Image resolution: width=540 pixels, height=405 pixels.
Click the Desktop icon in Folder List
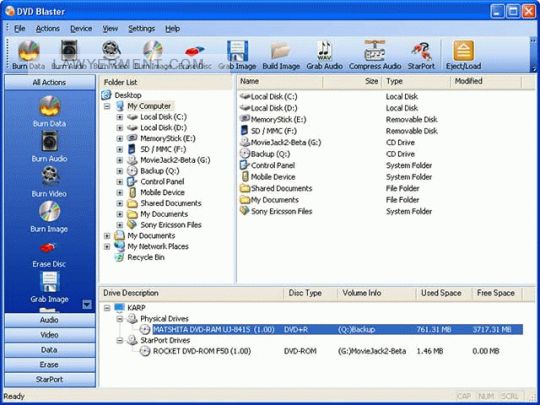pos(106,95)
